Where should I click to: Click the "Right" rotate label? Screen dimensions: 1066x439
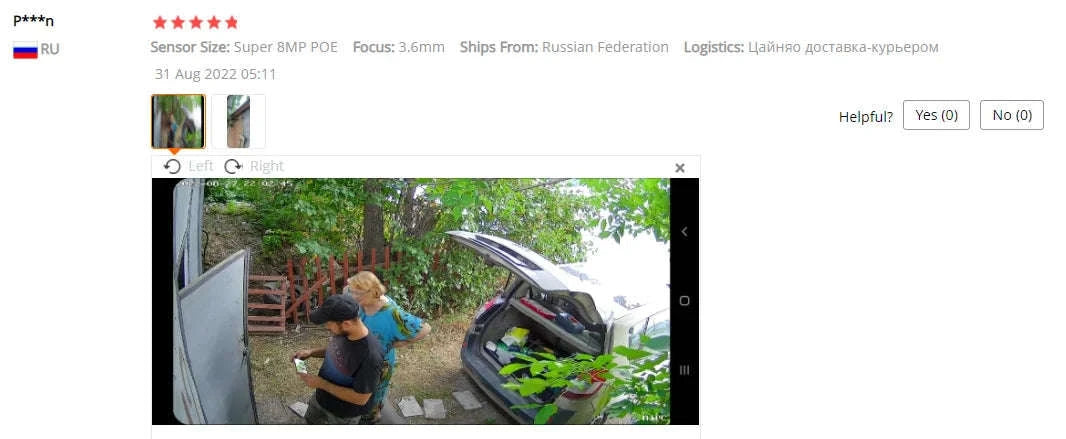click(x=266, y=166)
